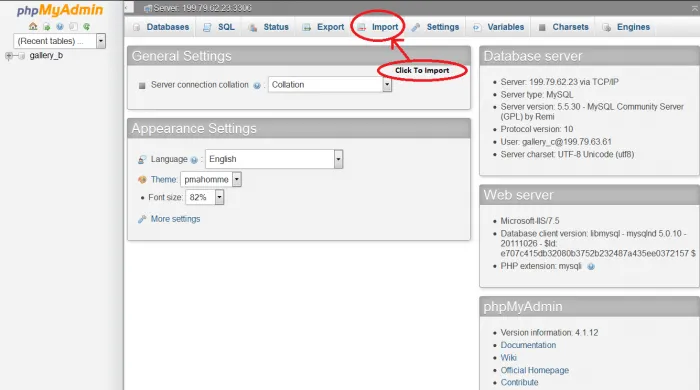
Task: Click the General Settings panel header
Action: 299,56
